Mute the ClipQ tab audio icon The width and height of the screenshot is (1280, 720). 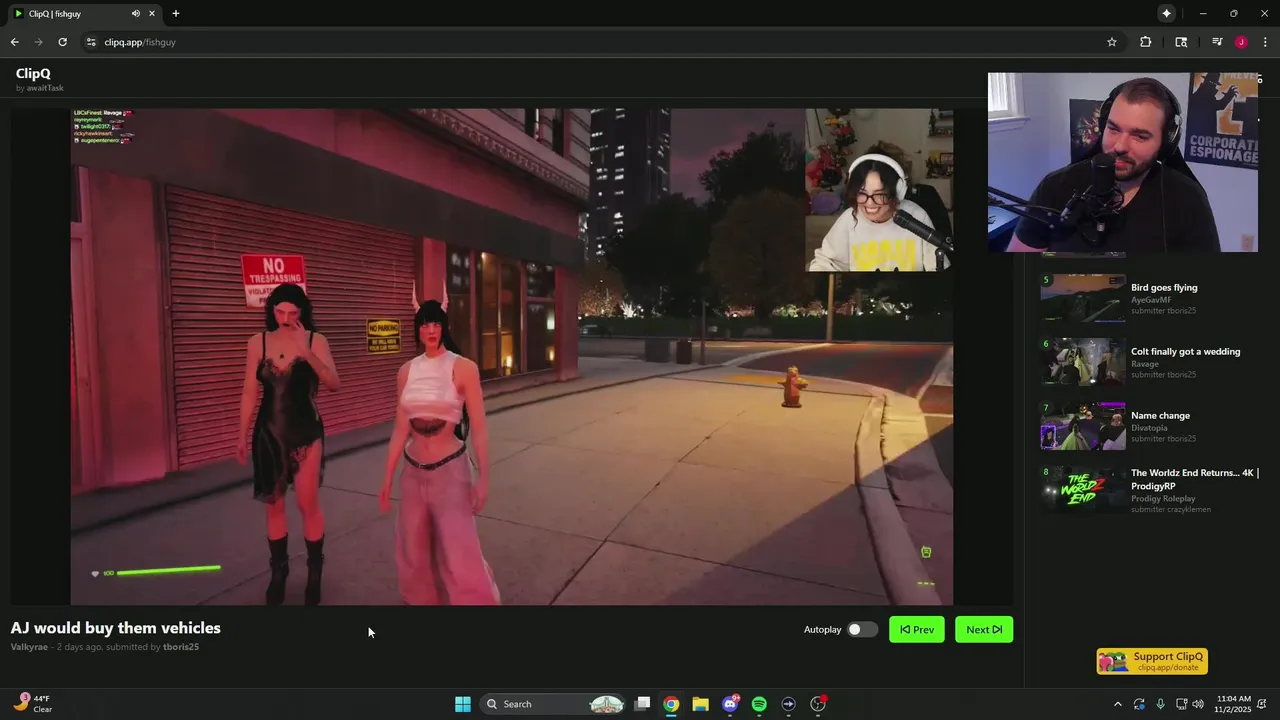(136, 13)
